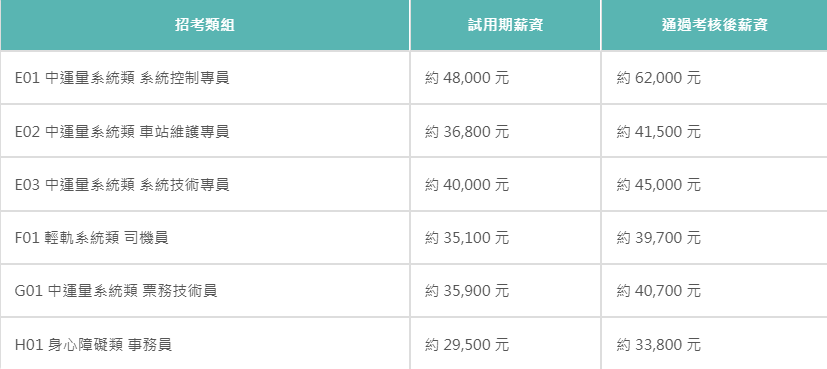Select the E01 系統控制專員 row label
Screen dimensions: 827x369
pos(122,78)
